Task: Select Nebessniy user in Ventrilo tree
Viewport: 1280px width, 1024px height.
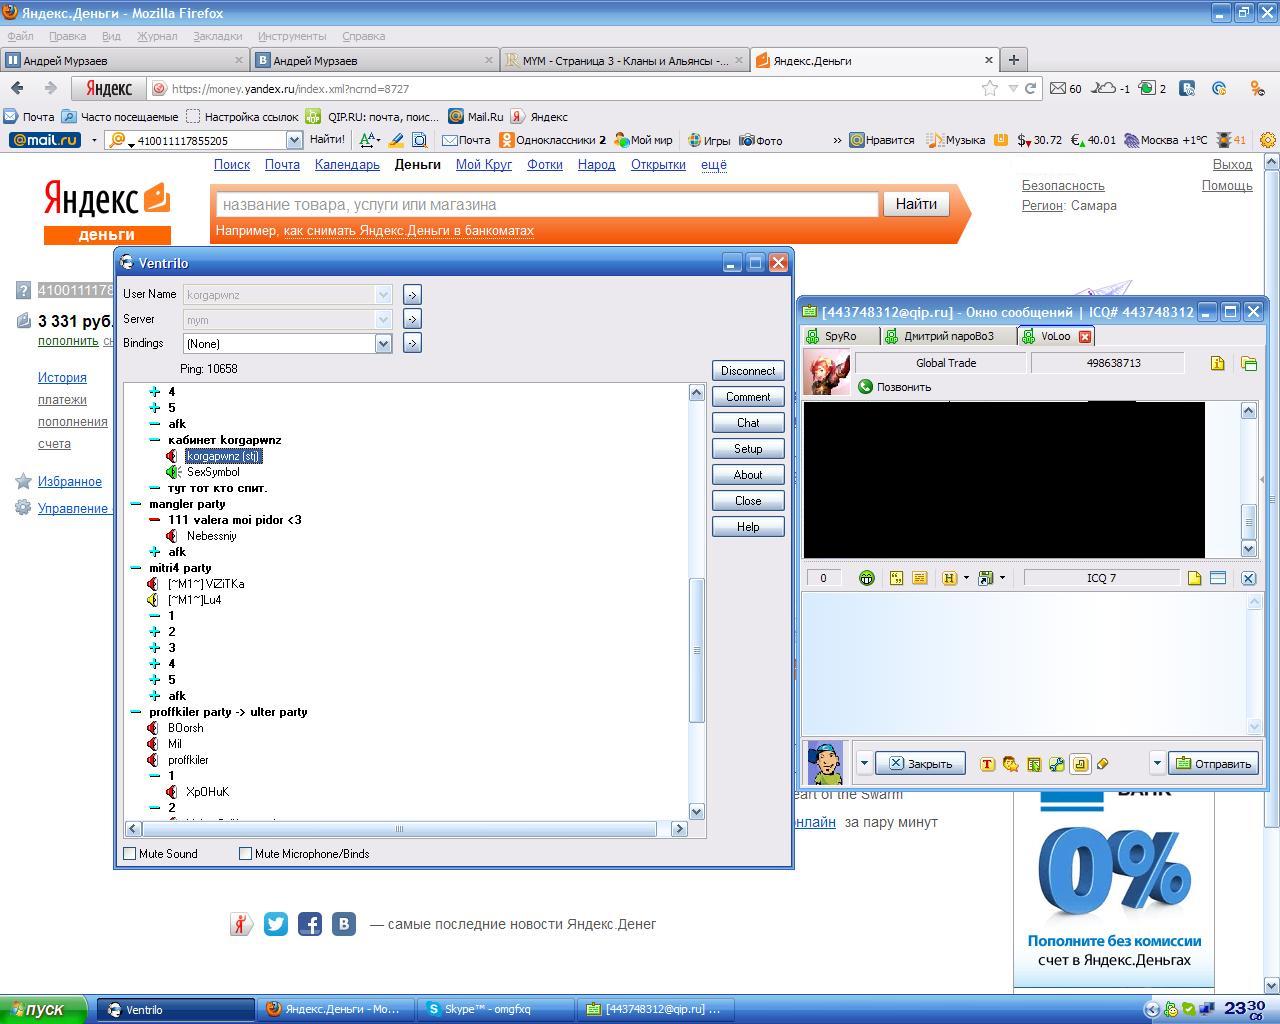Action: coord(212,536)
